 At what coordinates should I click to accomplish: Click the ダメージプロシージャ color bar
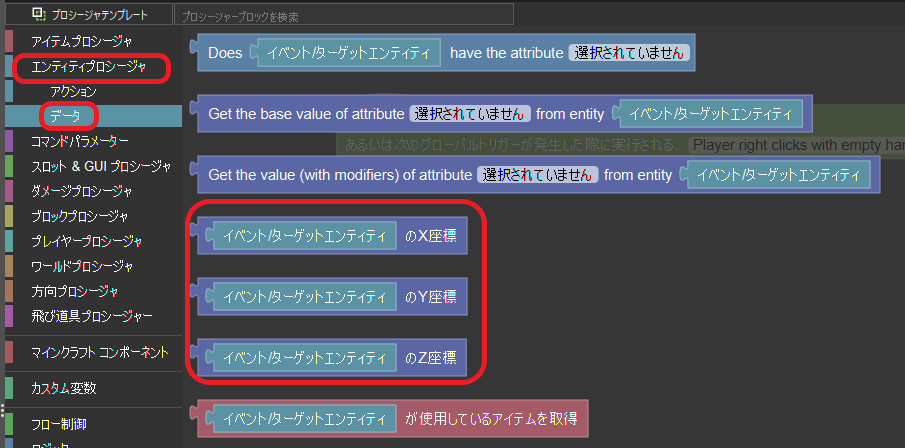[9, 191]
